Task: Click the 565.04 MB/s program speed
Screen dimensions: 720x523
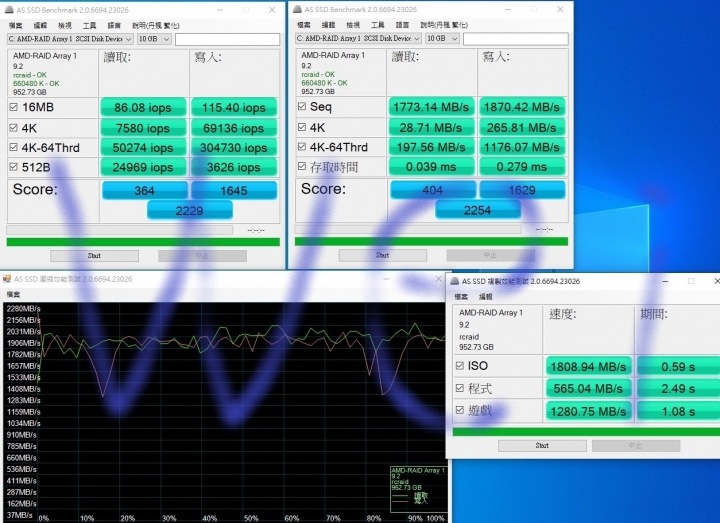Action: click(x=589, y=389)
